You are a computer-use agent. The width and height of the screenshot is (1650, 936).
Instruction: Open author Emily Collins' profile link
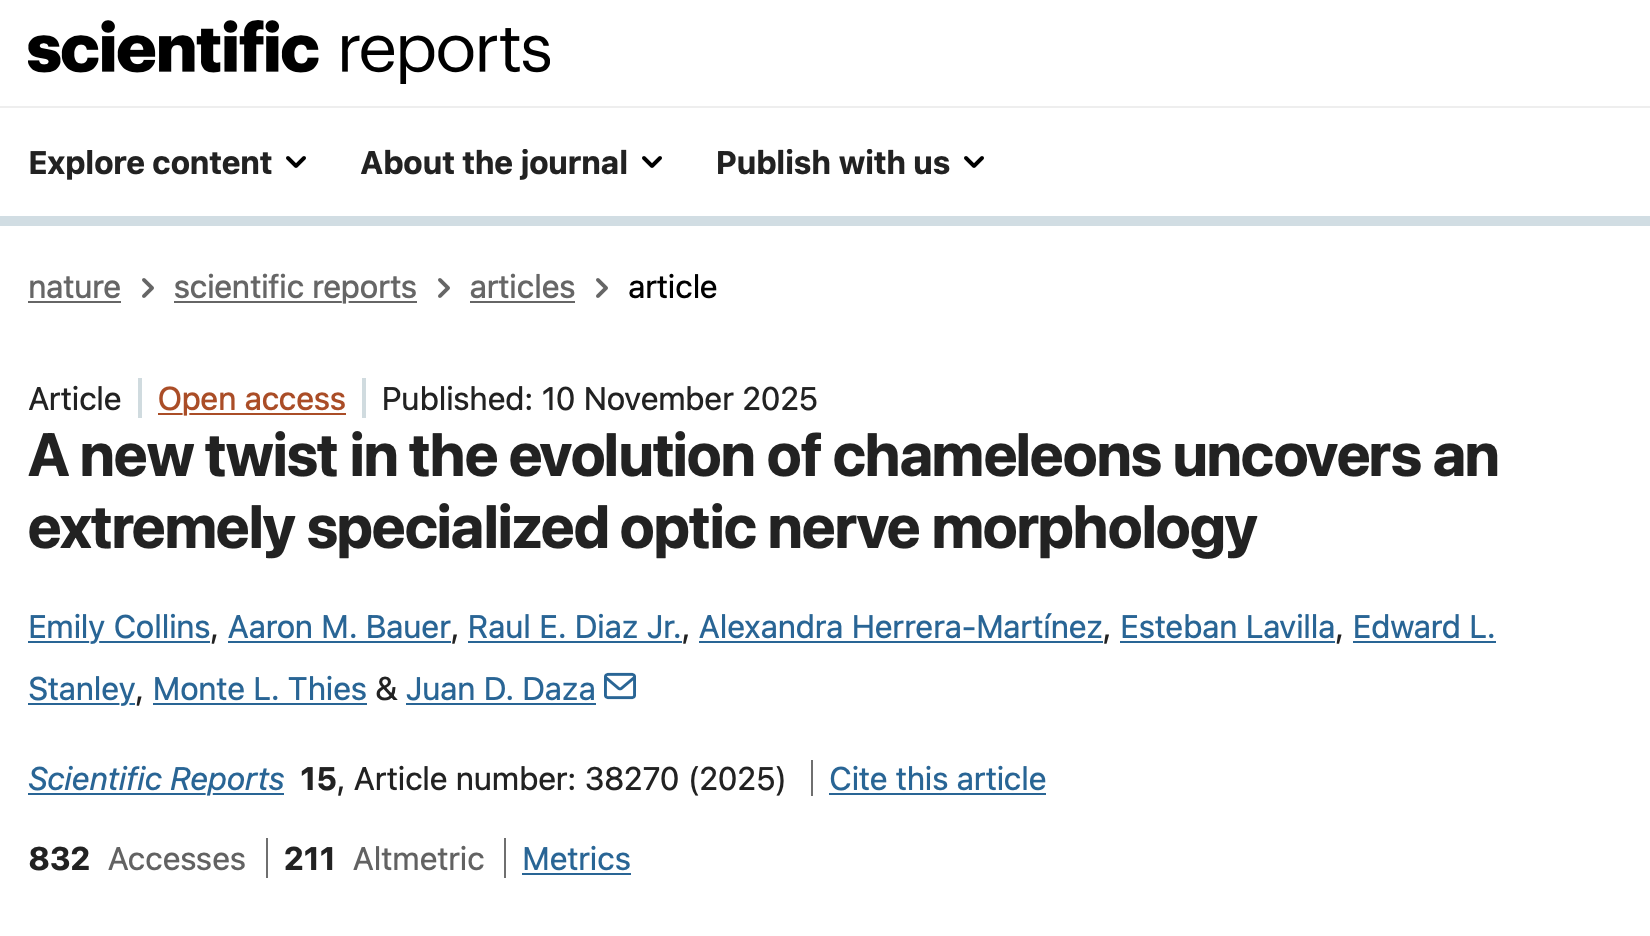click(x=119, y=627)
